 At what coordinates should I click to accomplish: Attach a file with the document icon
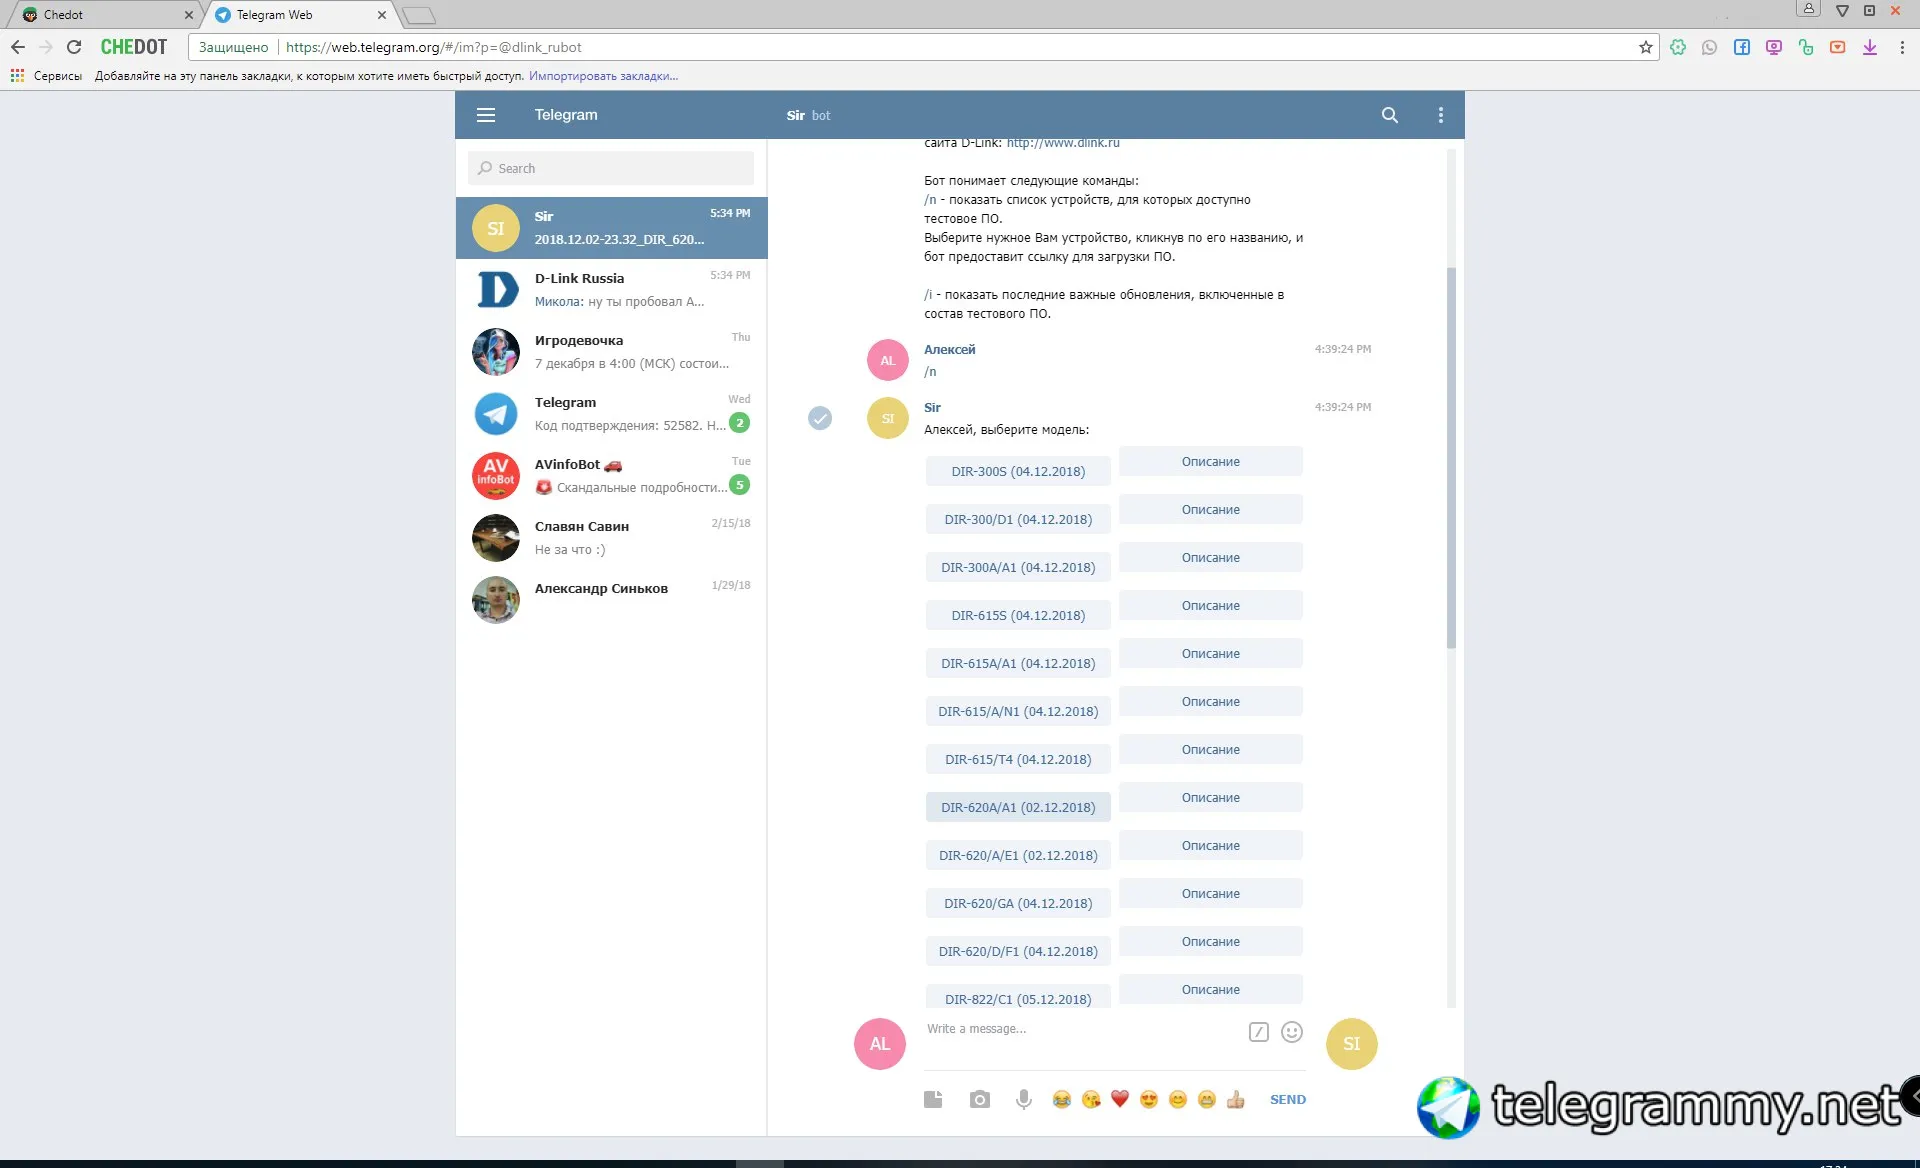(x=933, y=1099)
